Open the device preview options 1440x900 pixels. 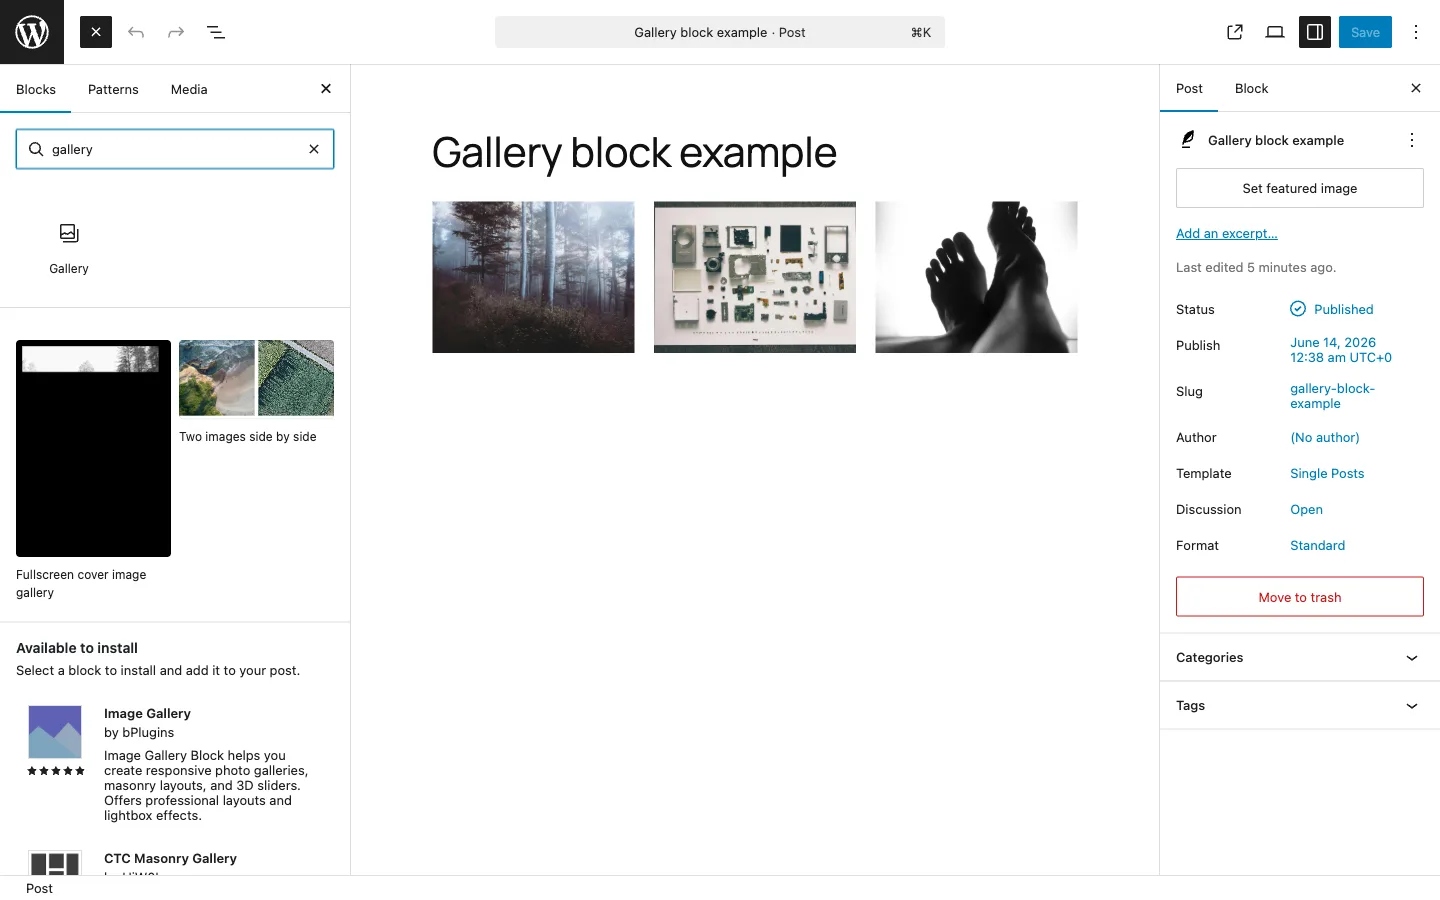click(1275, 32)
